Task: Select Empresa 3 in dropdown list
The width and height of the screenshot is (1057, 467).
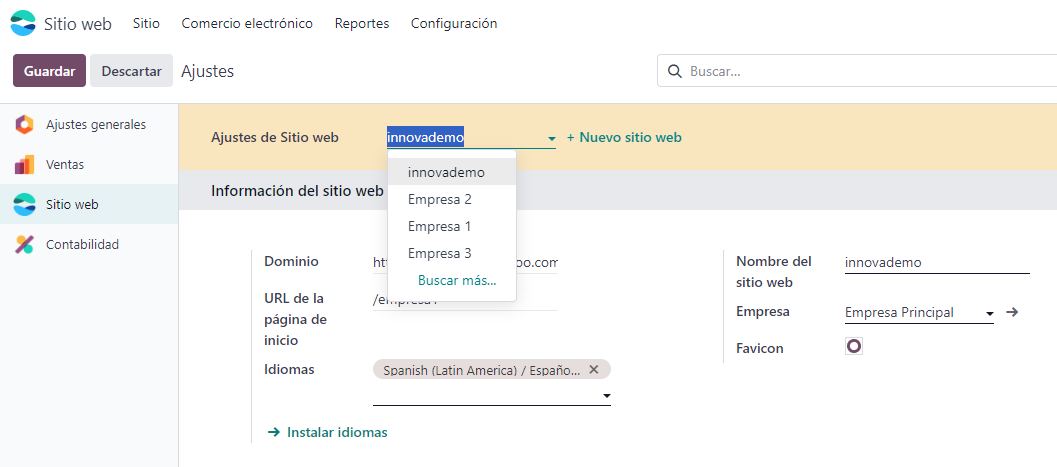Action: point(439,253)
